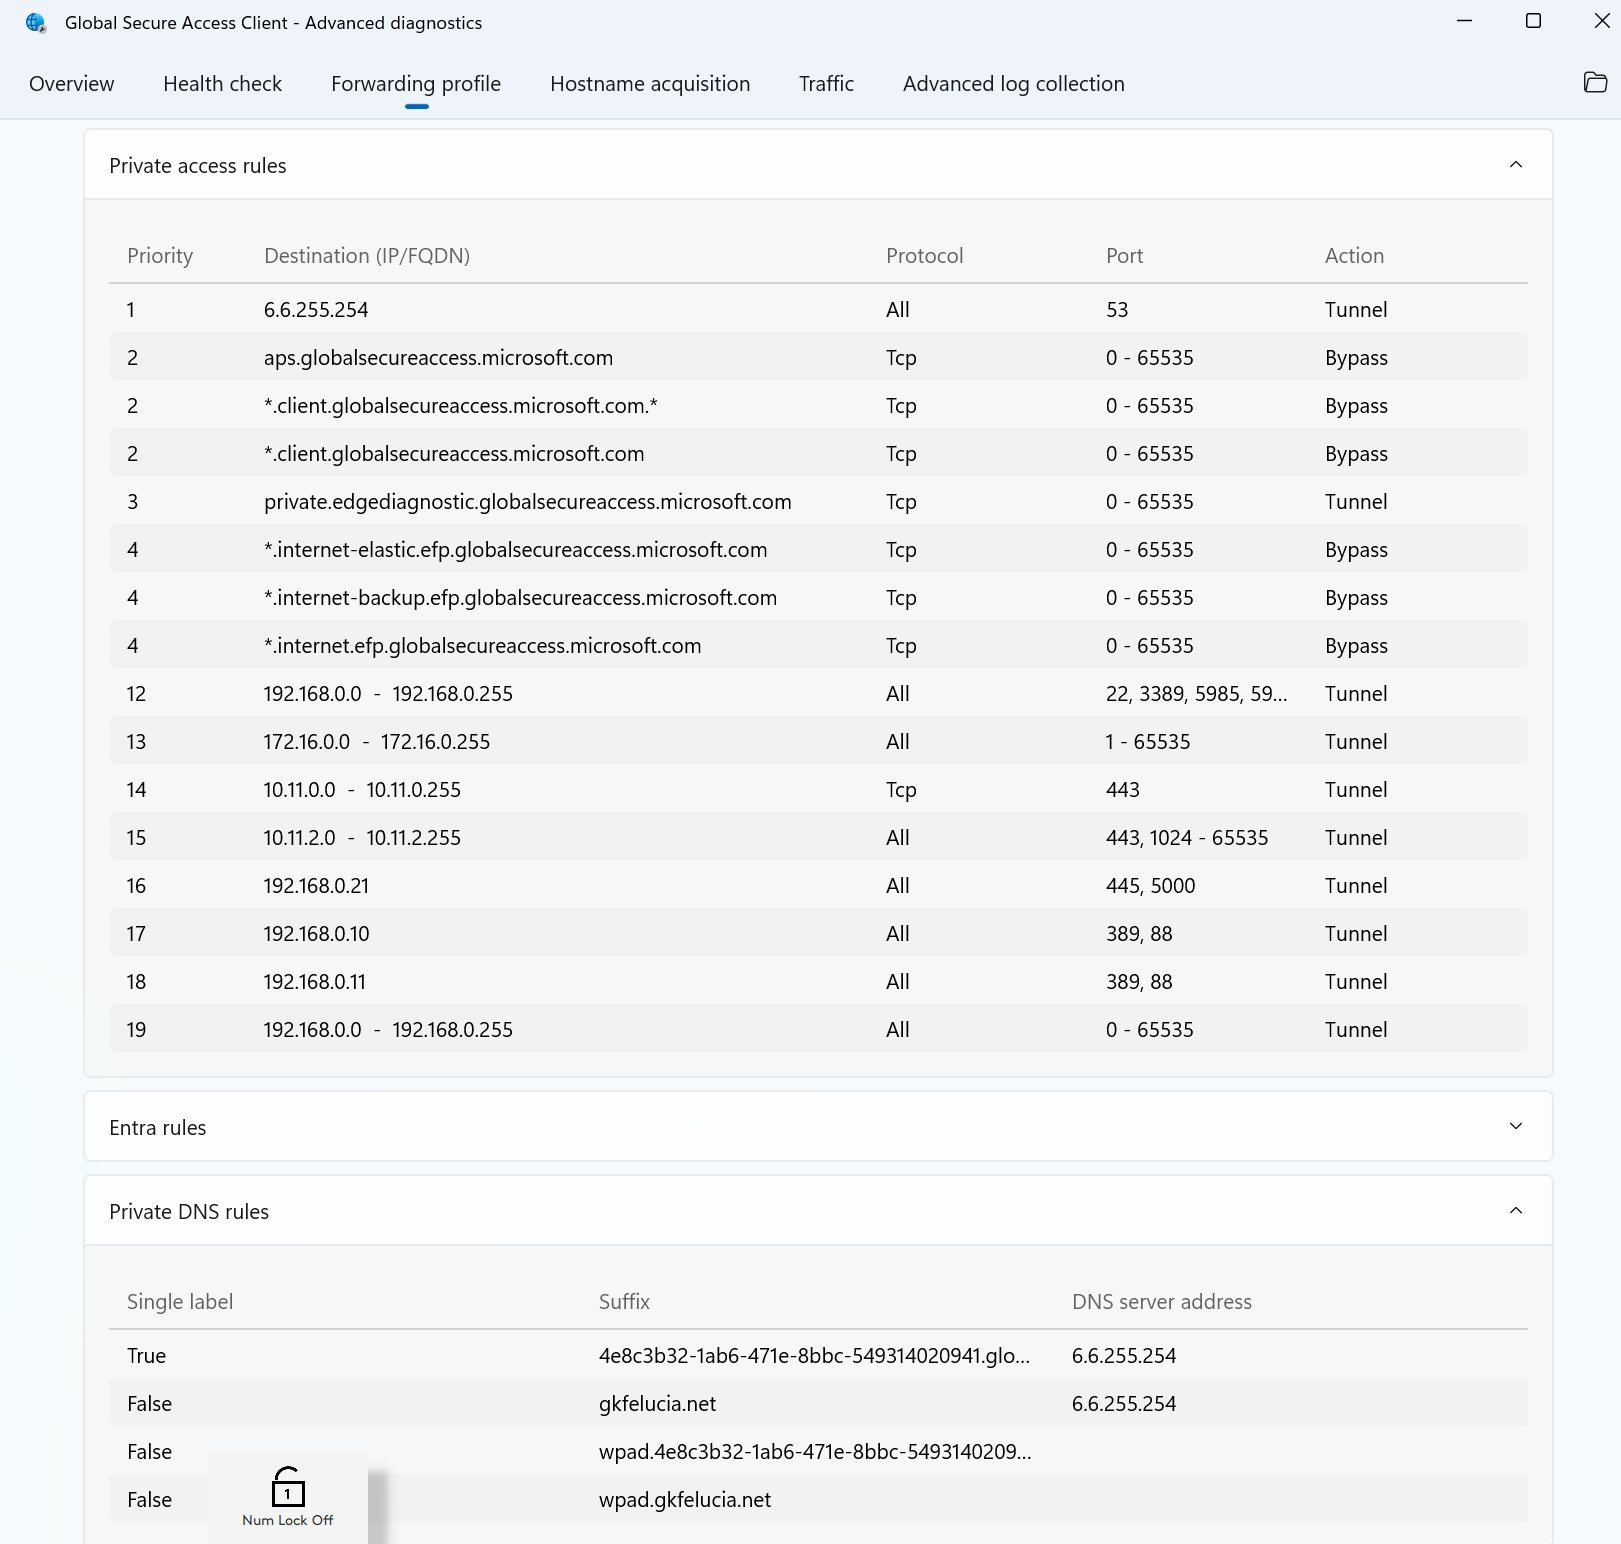The width and height of the screenshot is (1621, 1544).
Task: Click port list 22, 3389, 5985, 59...
Action: [x=1197, y=694]
